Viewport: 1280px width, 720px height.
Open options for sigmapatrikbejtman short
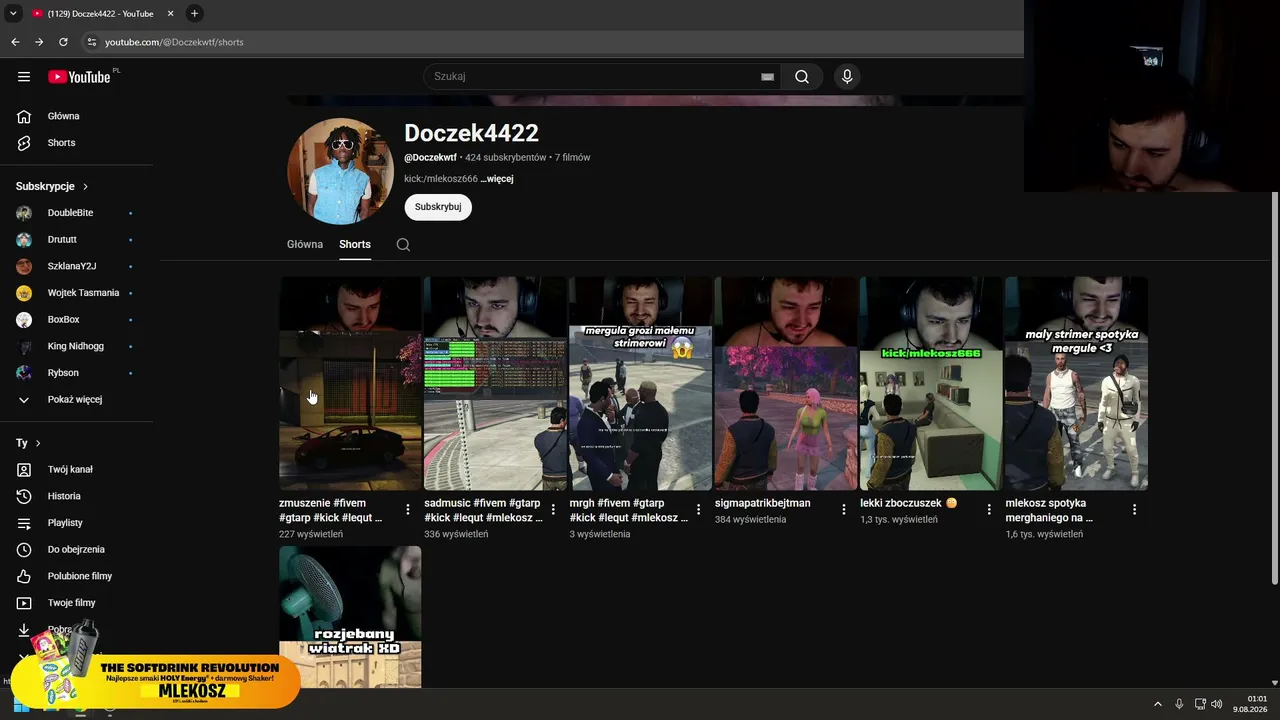(843, 510)
